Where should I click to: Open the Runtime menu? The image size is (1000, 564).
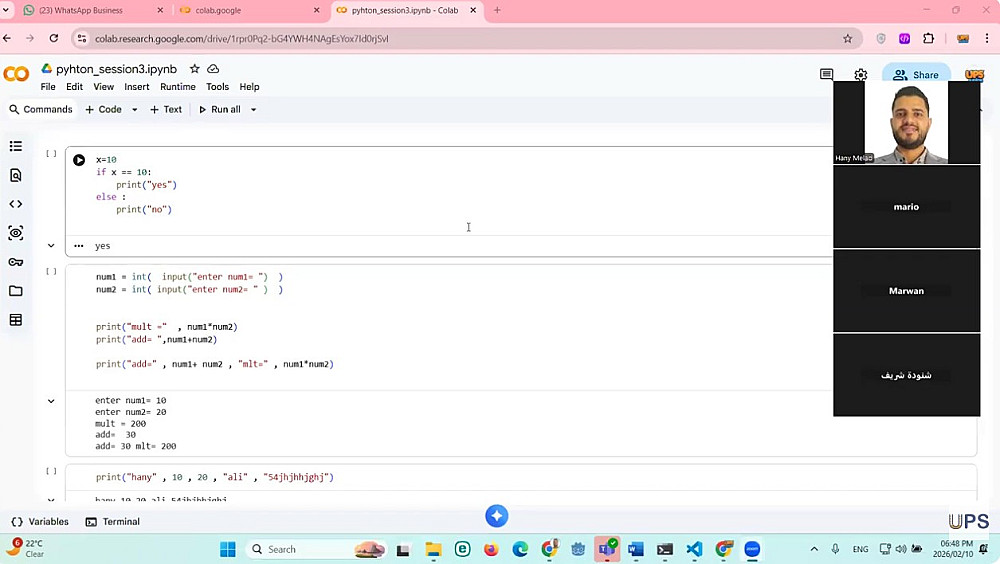coord(178,87)
